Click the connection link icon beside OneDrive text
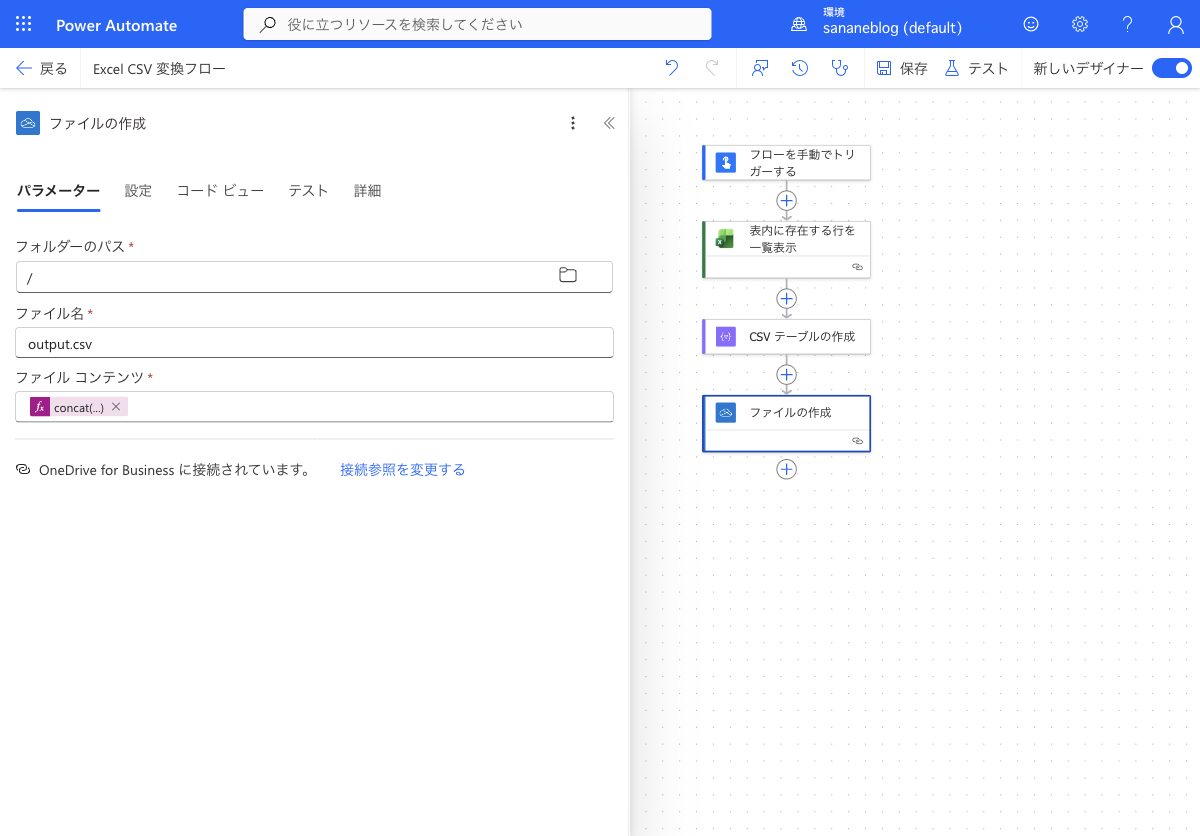 point(23,469)
